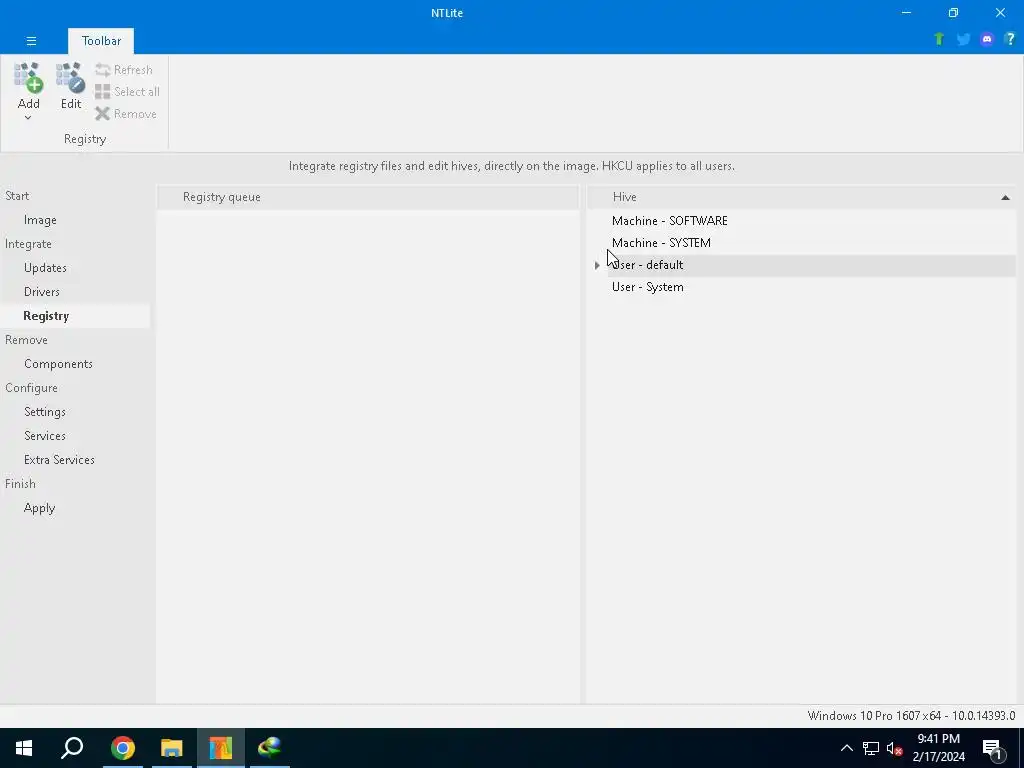The image size is (1024, 768).
Task: Click the Remove section label in sidebar
Action: click(x=26, y=340)
